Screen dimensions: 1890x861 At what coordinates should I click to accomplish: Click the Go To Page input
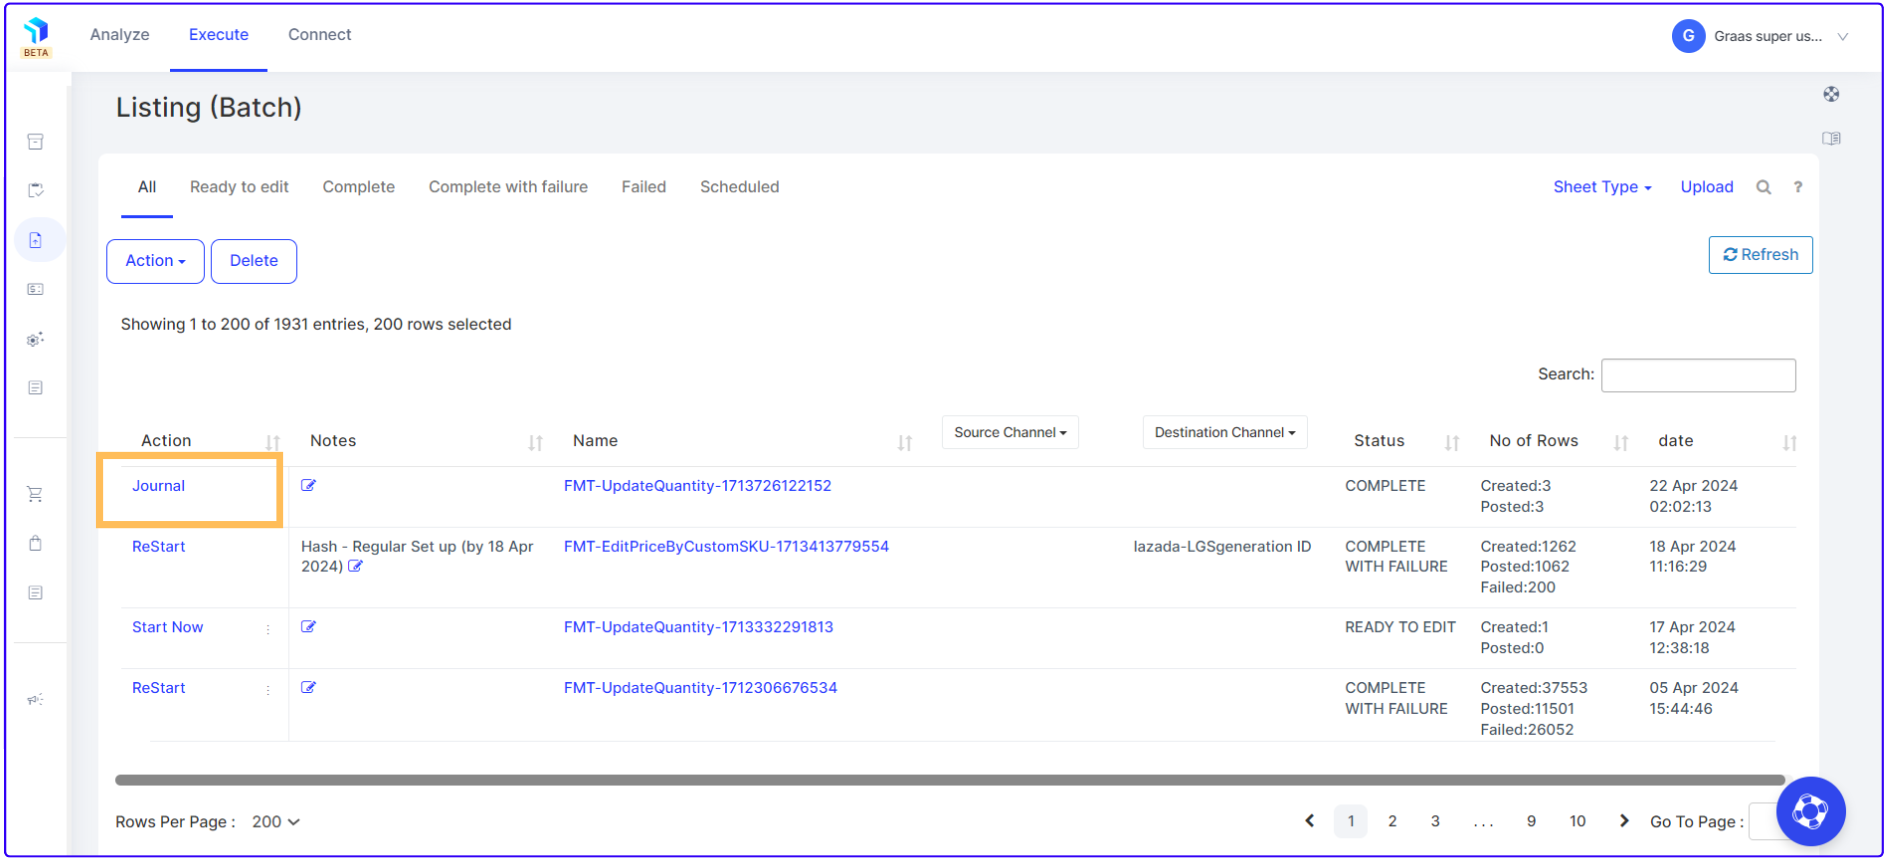click(x=1763, y=822)
